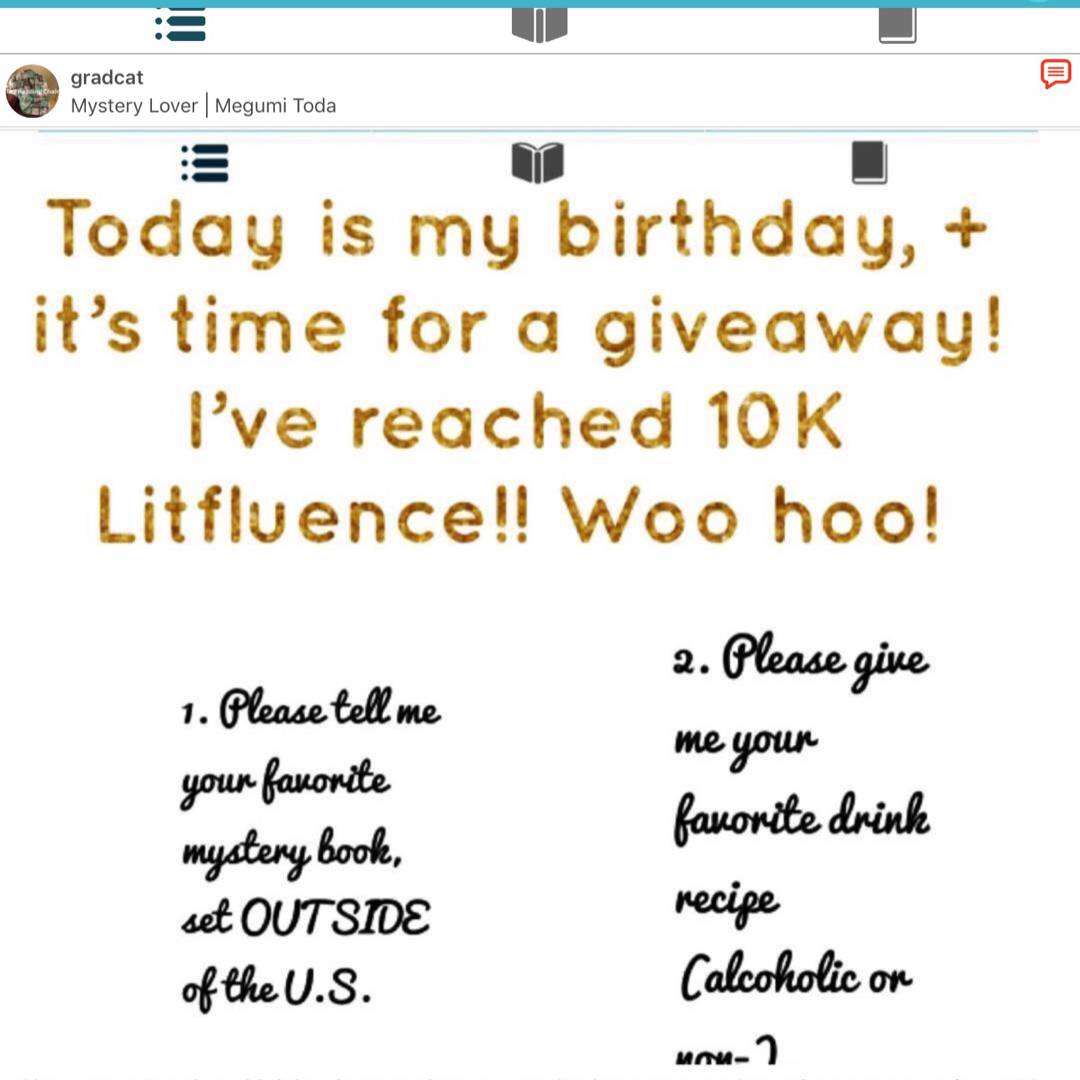Screen dimensions: 1080x1080
Task: Select the closed book icon in top bar
Action: coord(897,25)
